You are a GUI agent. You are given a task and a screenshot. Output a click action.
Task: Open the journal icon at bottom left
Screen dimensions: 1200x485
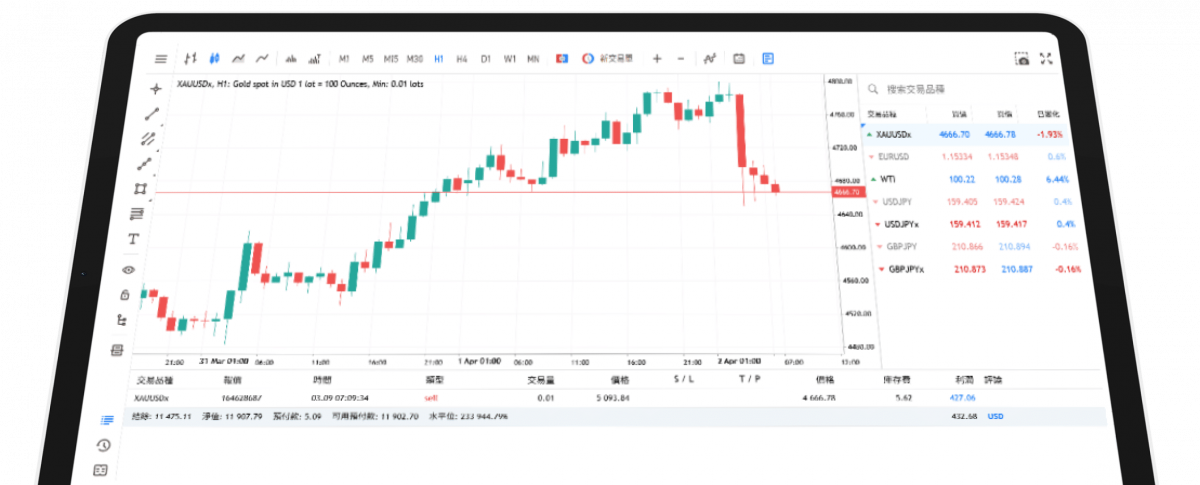coord(99,470)
